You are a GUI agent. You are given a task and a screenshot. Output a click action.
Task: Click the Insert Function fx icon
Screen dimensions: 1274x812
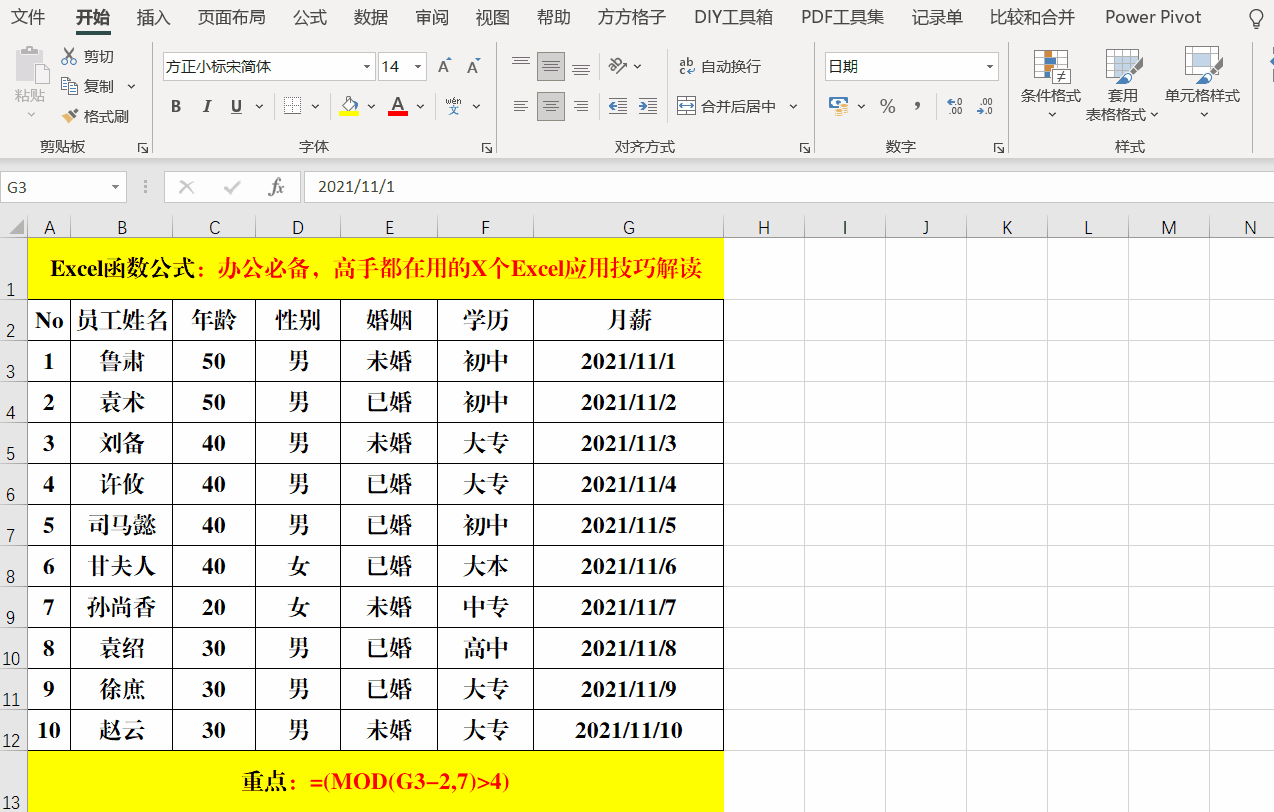coord(277,187)
